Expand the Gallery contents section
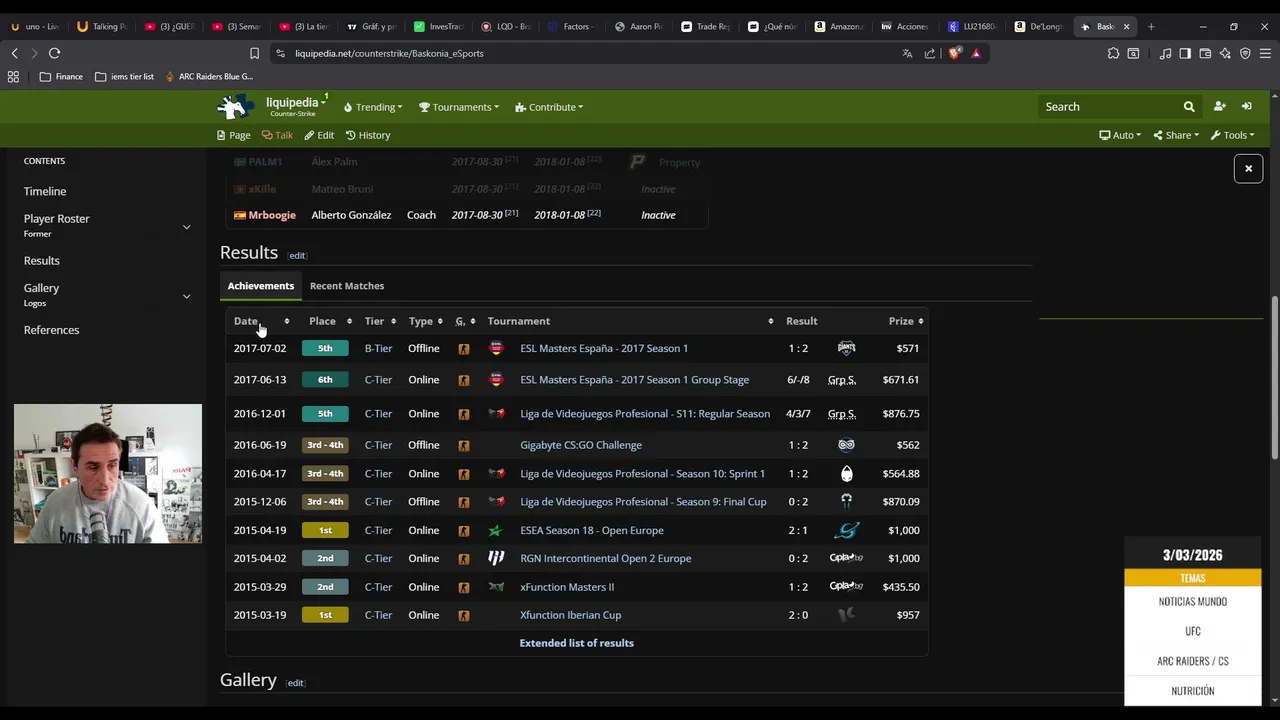 pos(186,296)
